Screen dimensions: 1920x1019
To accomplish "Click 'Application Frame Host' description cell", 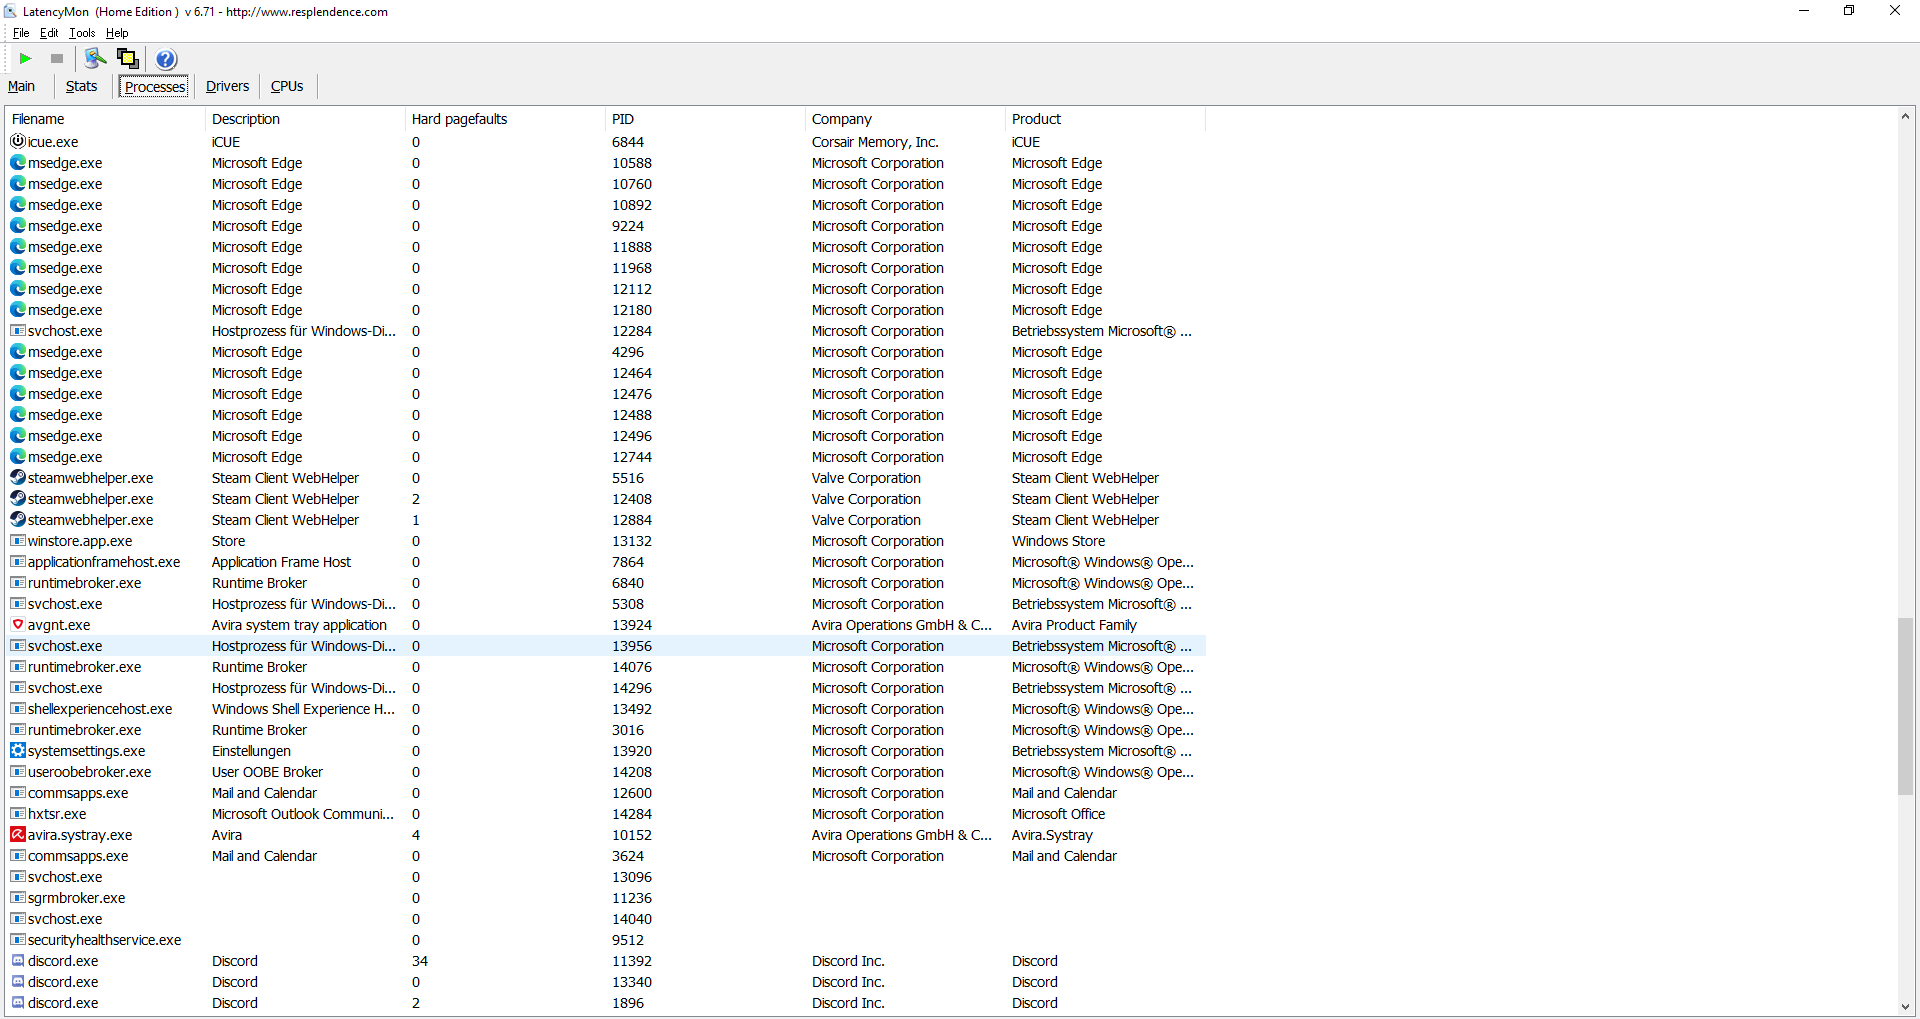I will point(281,562).
